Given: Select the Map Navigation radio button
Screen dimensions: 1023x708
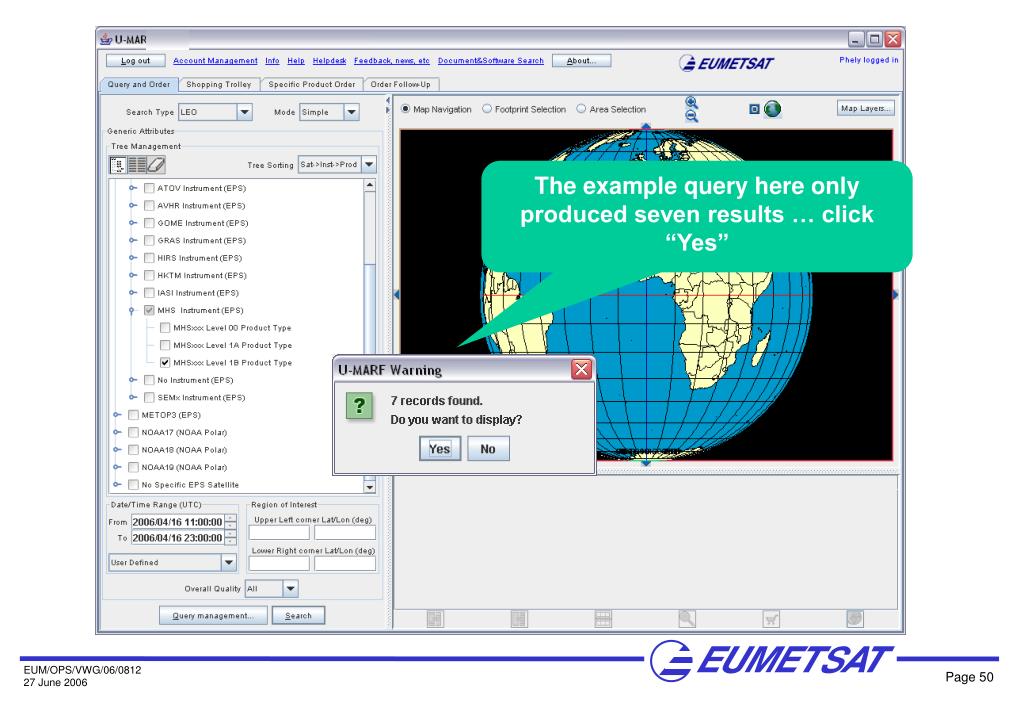Looking at the screenshot, I should click(x=405, y=109).
